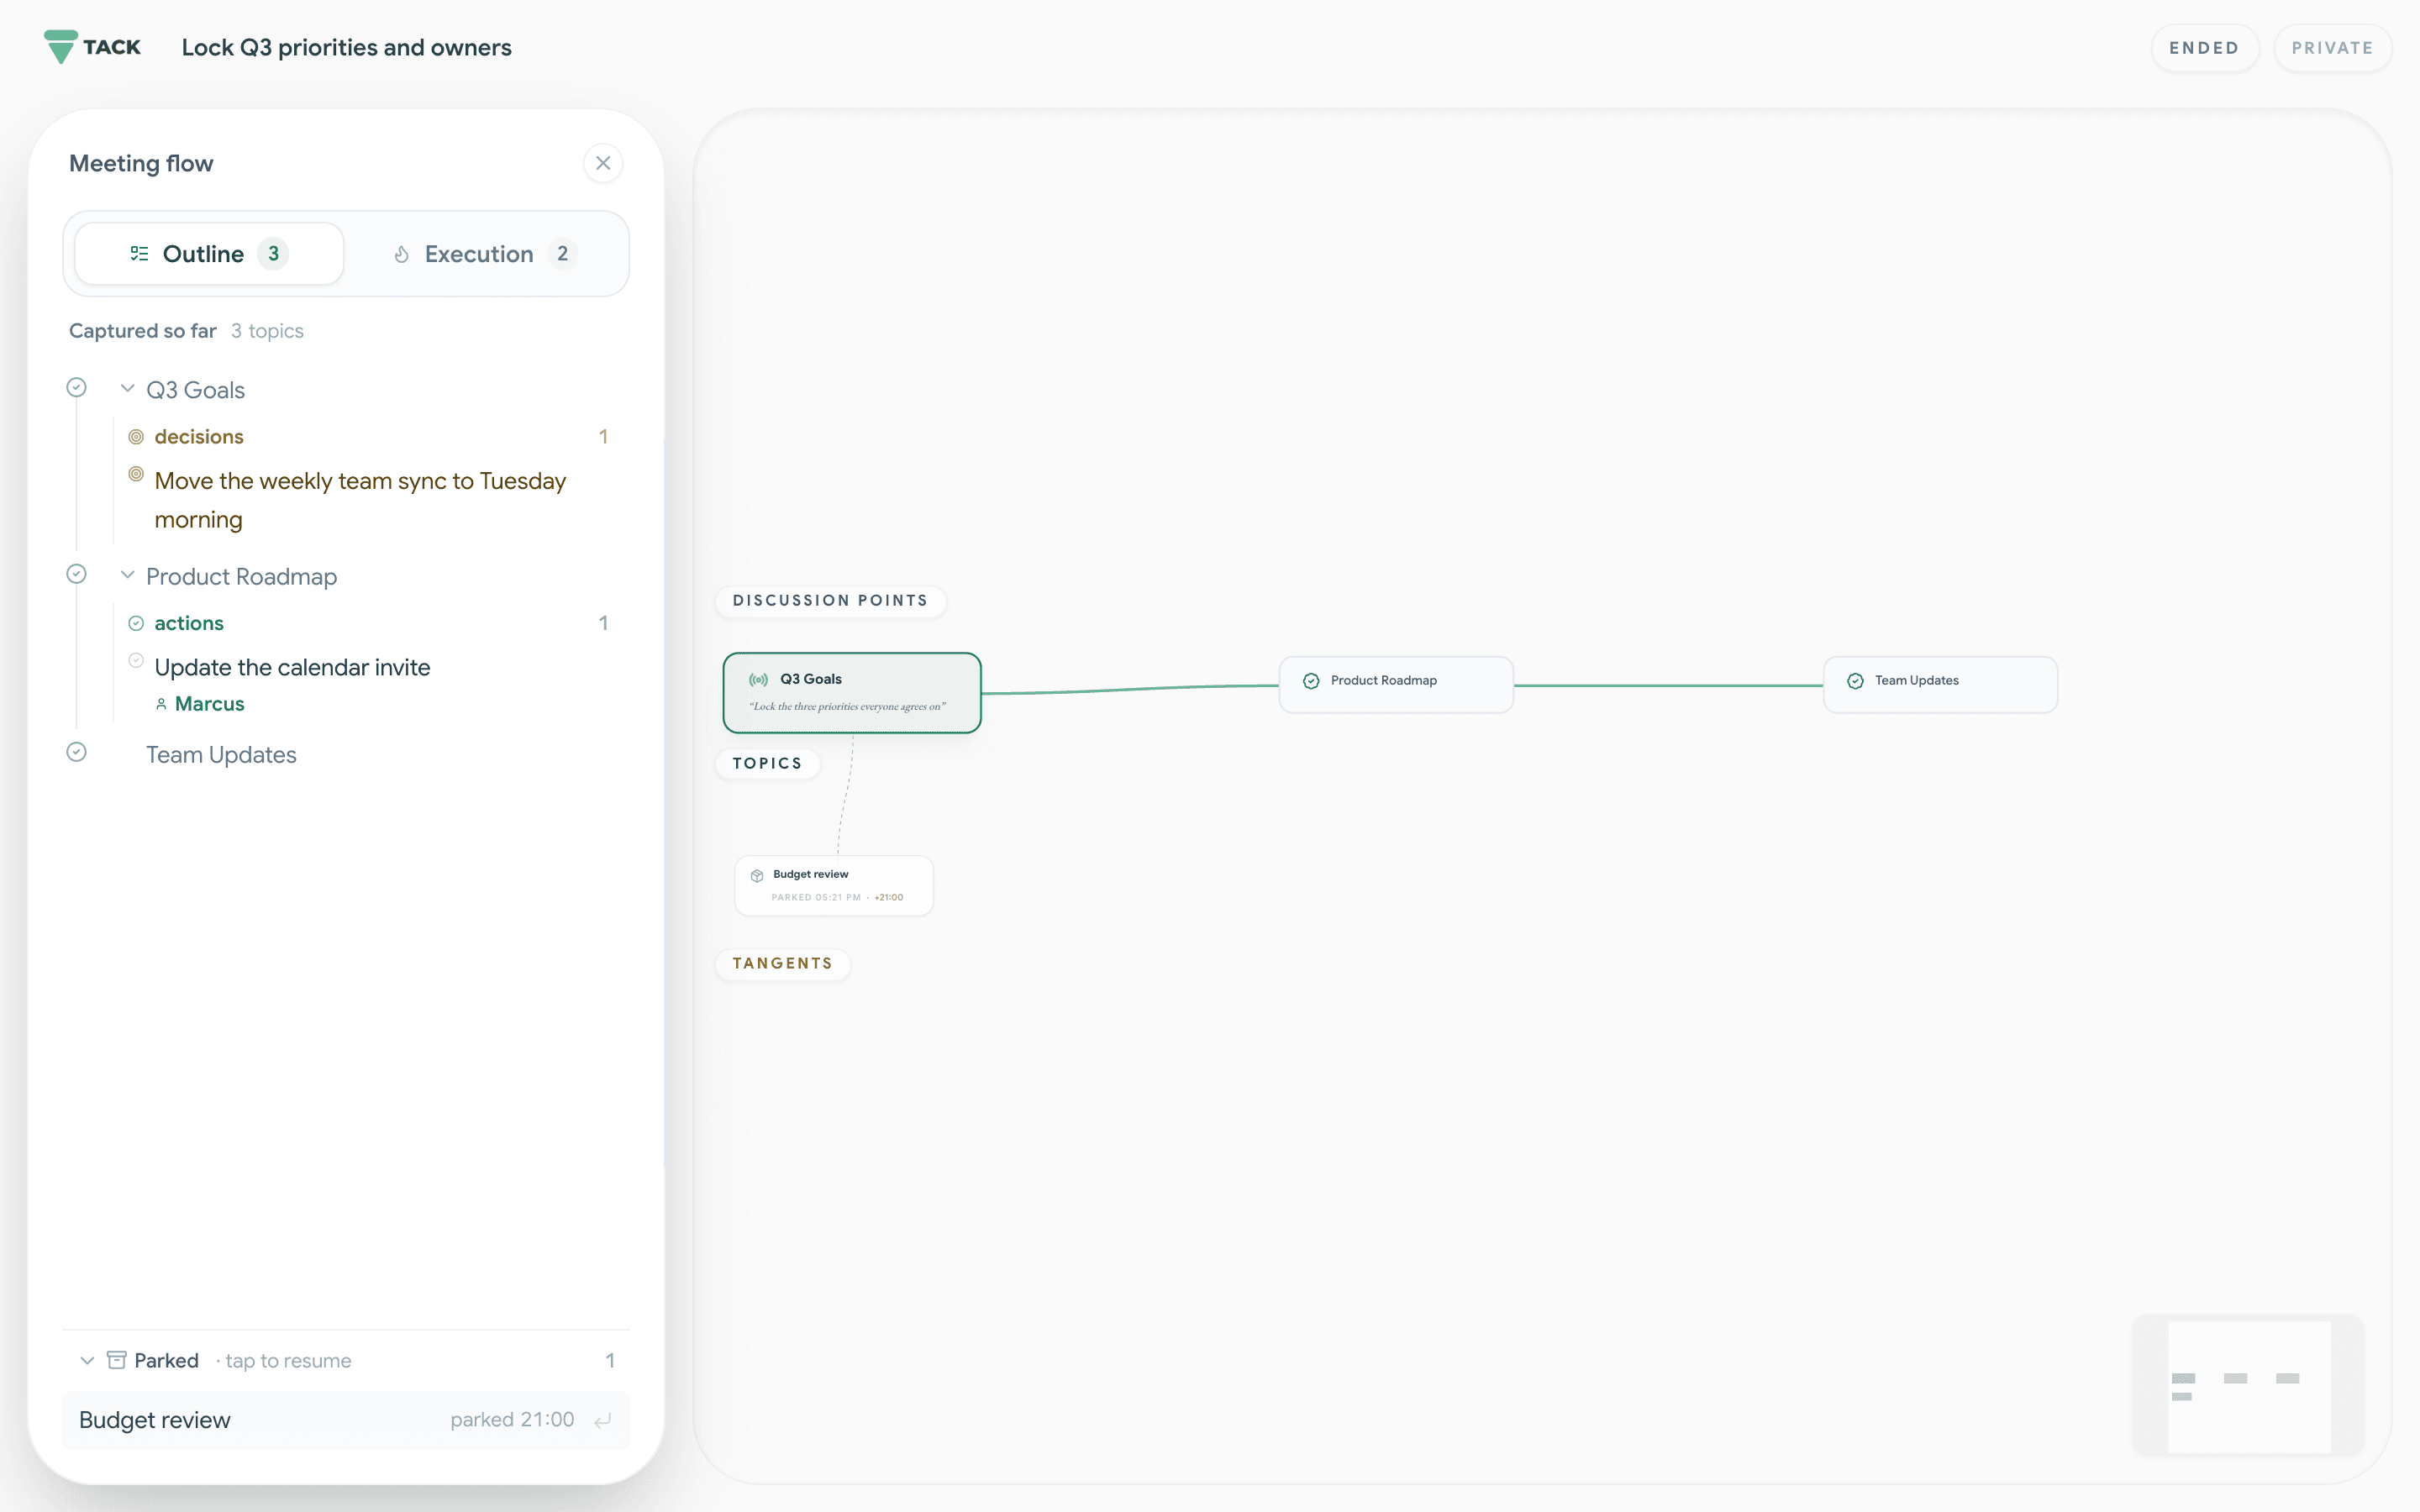The height and width of the screenshot is (1512, 2420).
Task: Click the resume return-arrow icon
Action: [x=603, y=1421]
